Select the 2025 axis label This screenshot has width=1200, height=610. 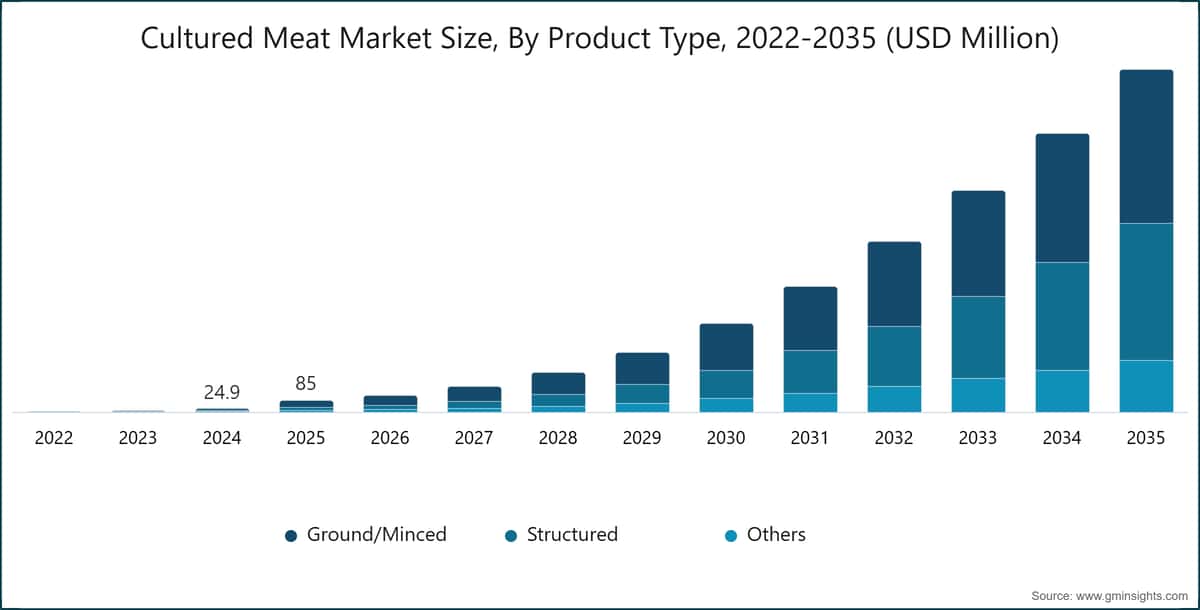(x=306, y=438)
